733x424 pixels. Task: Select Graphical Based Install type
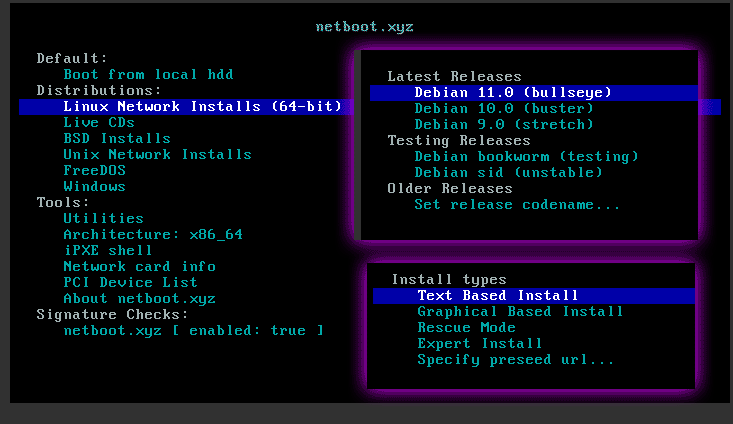point(520,312)
